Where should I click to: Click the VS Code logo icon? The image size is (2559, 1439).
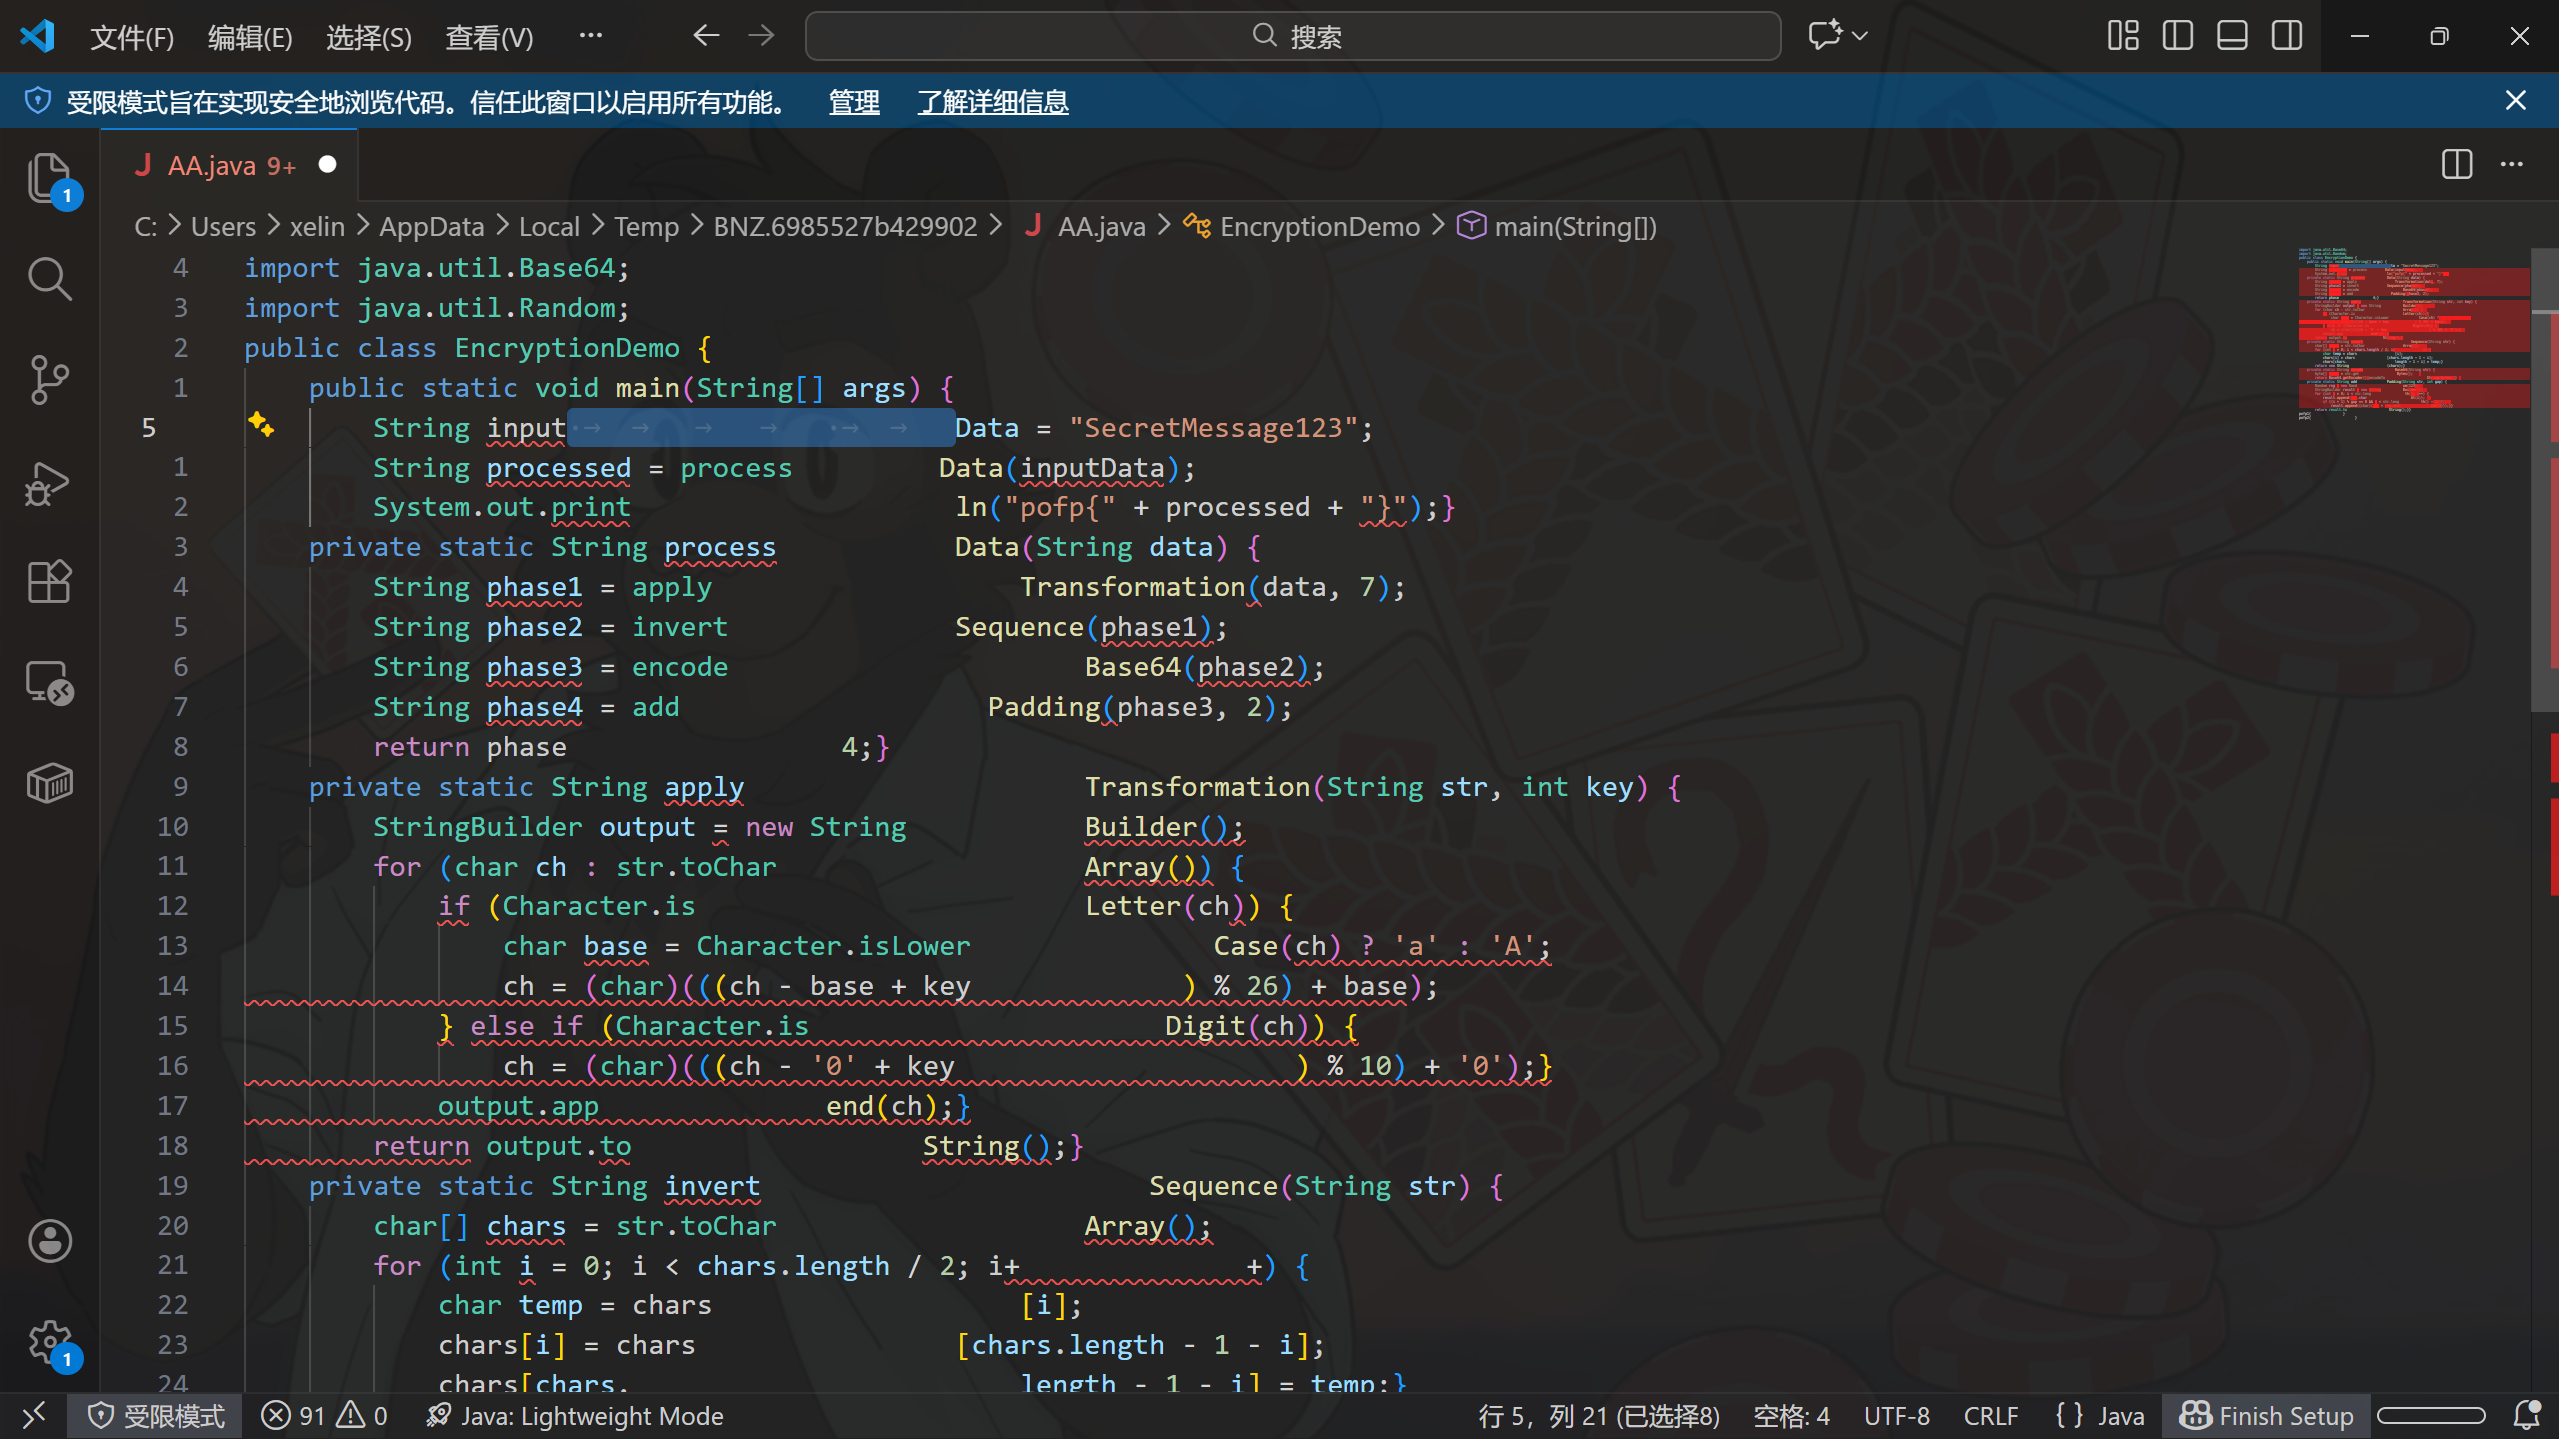pyautogui.click(x=37, y=36)
